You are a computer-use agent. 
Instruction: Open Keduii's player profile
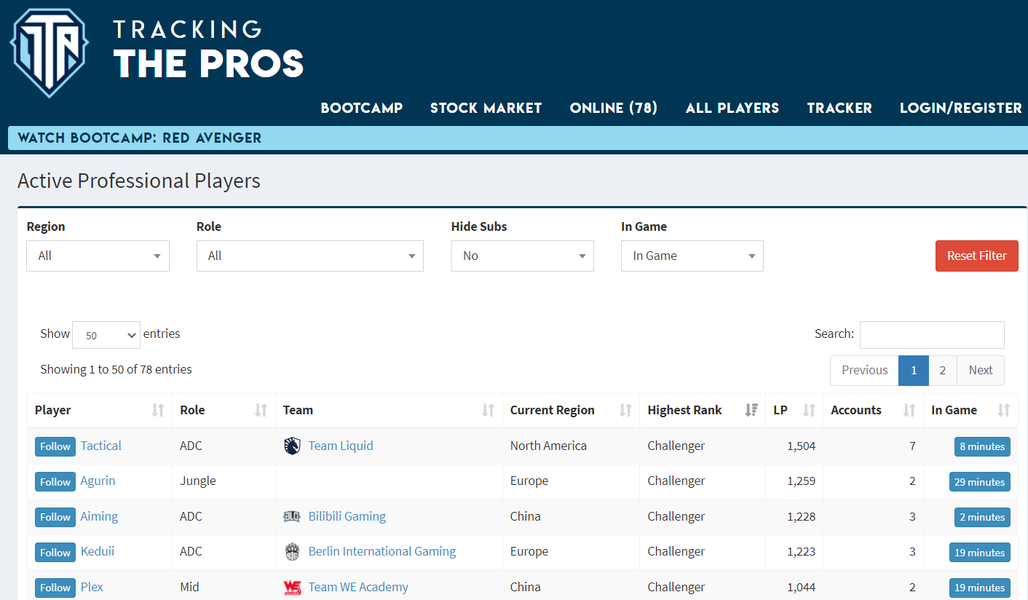[x=97, y=551]
